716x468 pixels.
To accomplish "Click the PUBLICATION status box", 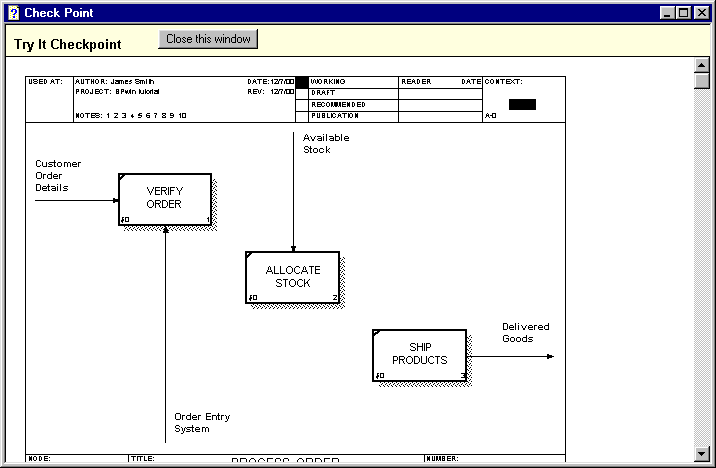I will (302, 116).
